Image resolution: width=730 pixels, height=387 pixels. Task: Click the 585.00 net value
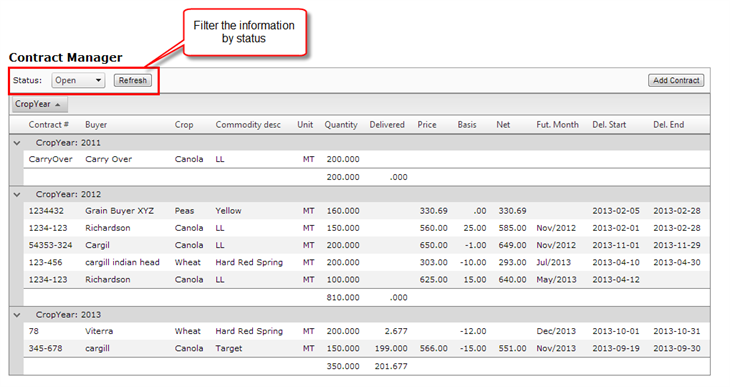point(512,228)
